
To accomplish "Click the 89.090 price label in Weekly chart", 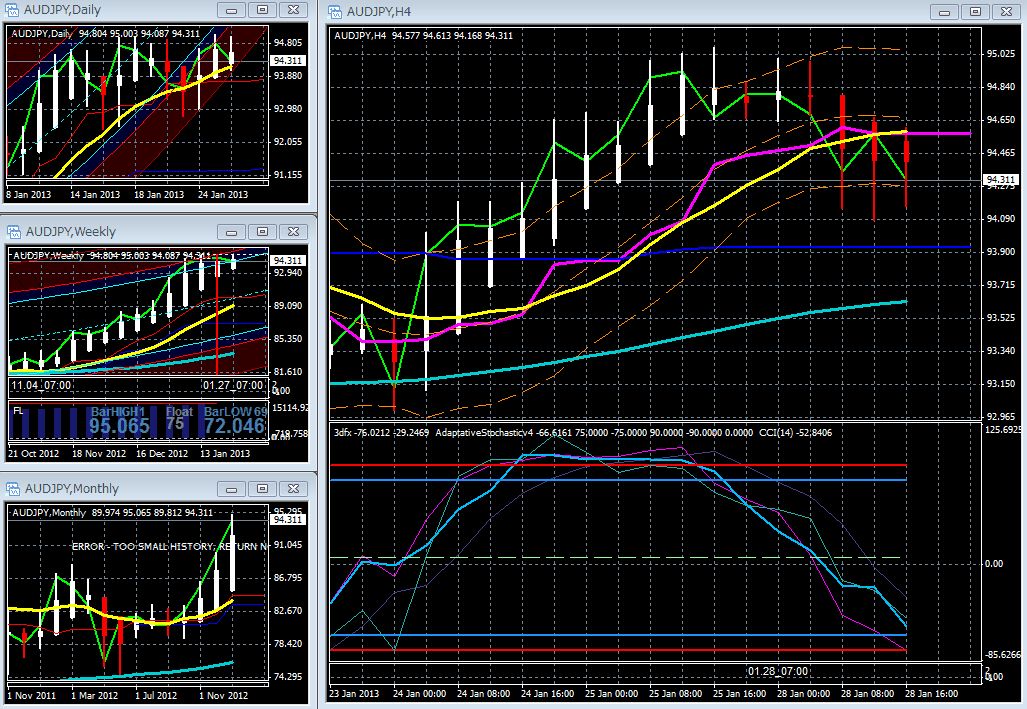I will click(x=288, y=306).
